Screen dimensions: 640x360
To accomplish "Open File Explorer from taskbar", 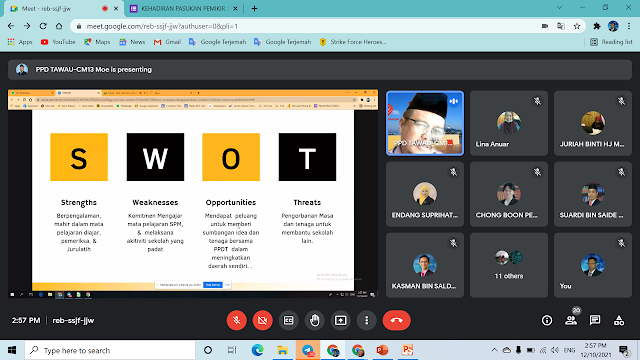I will [x=282, y=350].
